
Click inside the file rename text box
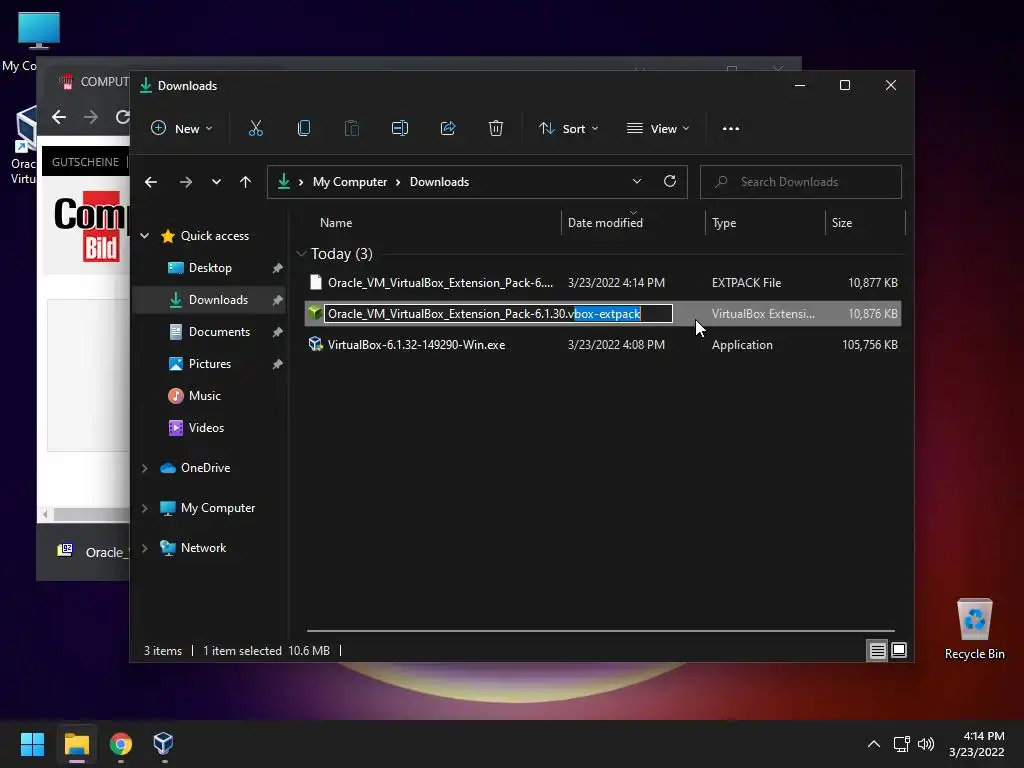498,313
